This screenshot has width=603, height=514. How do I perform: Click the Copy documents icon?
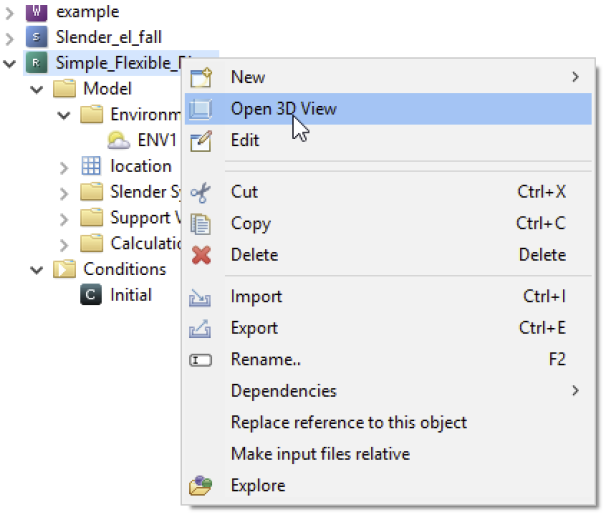(x=201, y=224)
